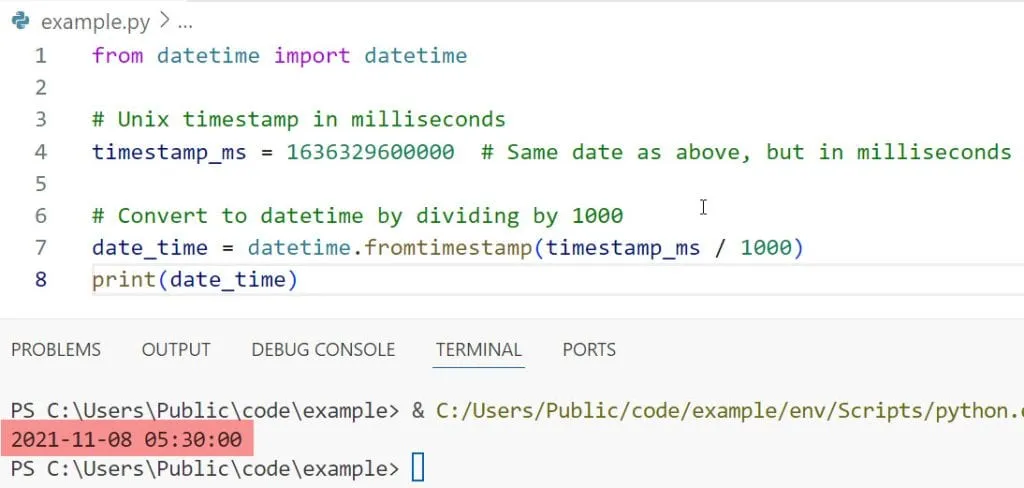Click the print function call on line 8

126,280
